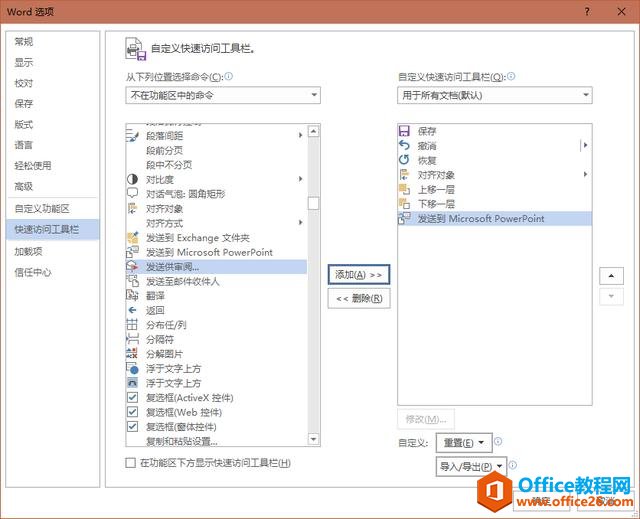The width and height of the screenshot is (640, 519).
Task: Click the << 删除(R) button
Action: click(x=359, y=298)
